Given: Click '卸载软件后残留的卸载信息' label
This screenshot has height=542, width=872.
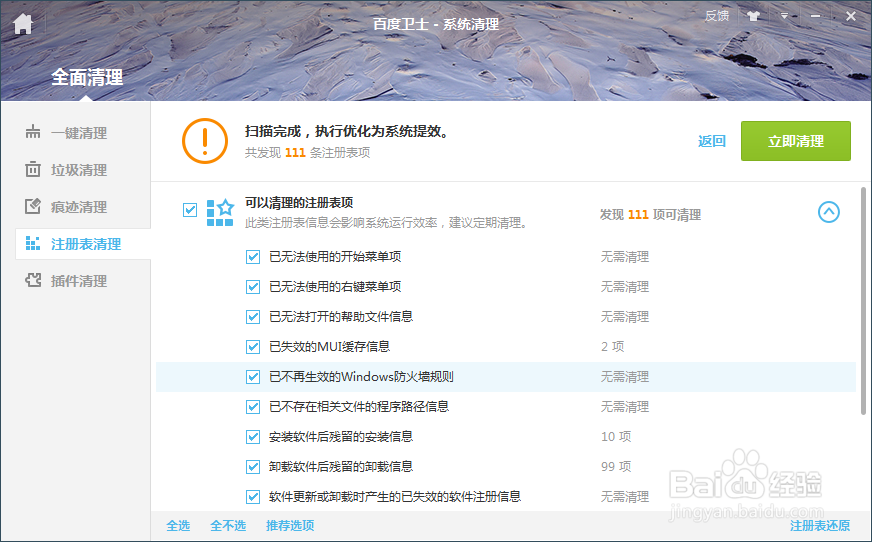Looking at the screenshot, I should pos(341,467).
